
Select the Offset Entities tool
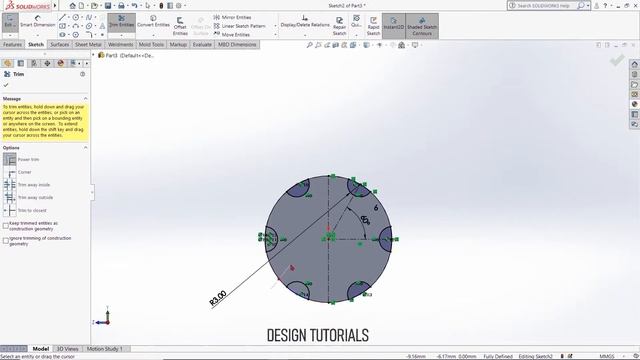click(180, 26)
